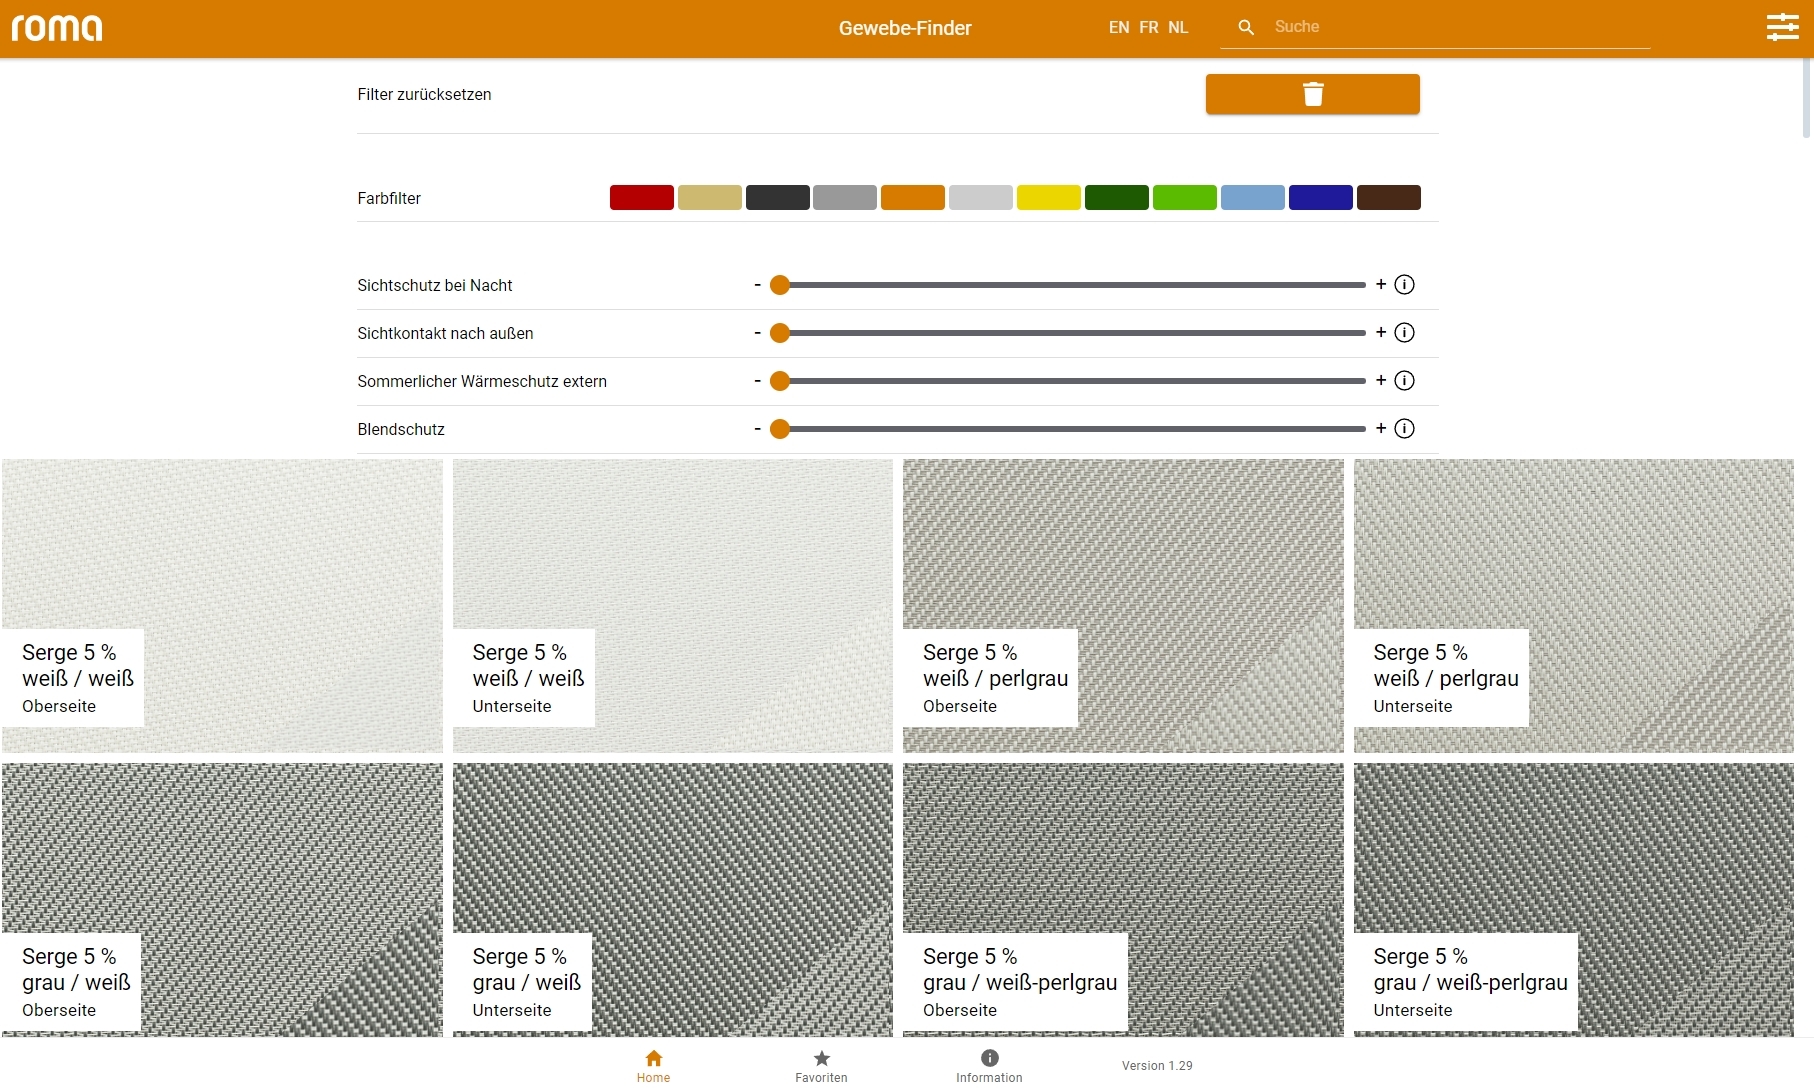
Task: Filter by medium gray color swatch
Action: (x=845, y=197)
